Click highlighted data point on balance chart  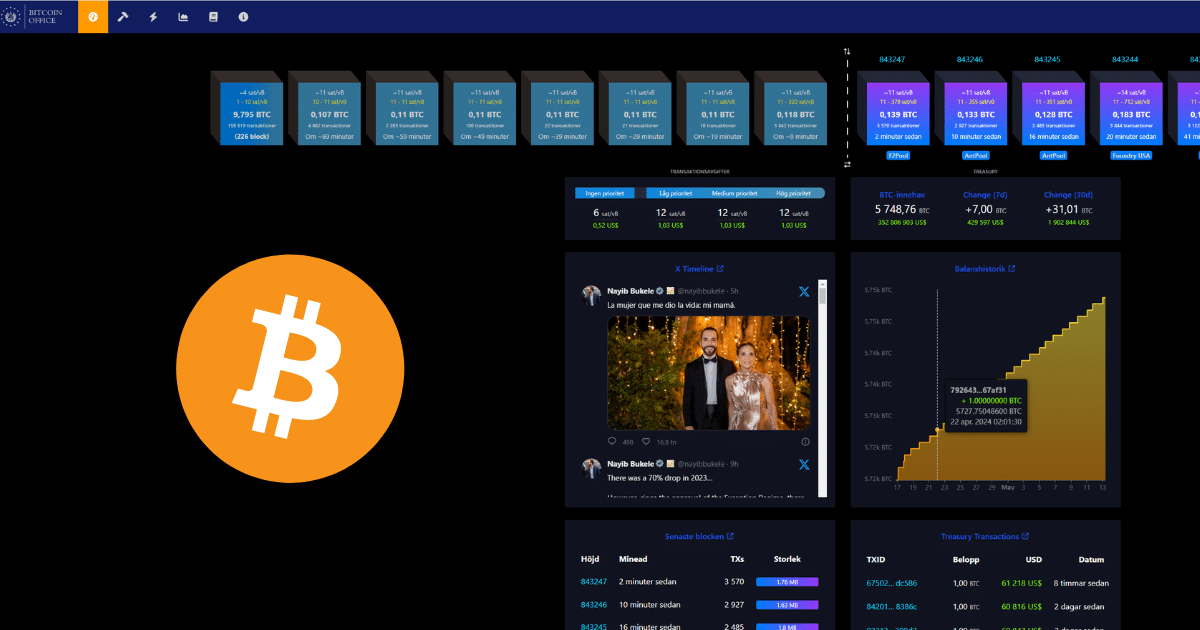938,430
